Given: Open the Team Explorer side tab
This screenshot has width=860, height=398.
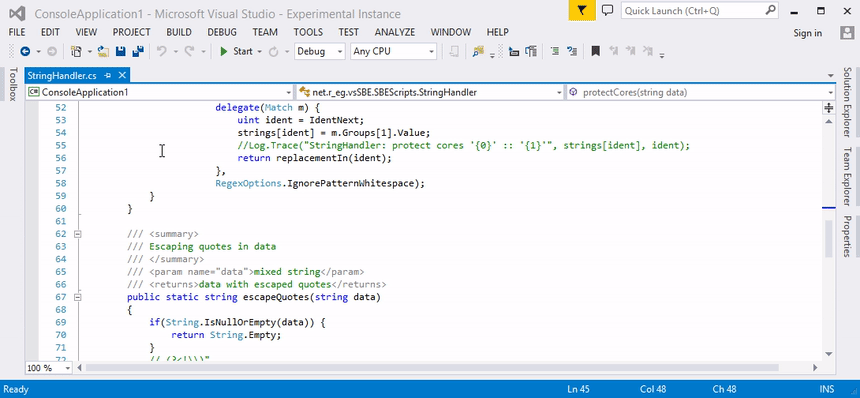Looking at the screenshot, I should click(847, 176).
